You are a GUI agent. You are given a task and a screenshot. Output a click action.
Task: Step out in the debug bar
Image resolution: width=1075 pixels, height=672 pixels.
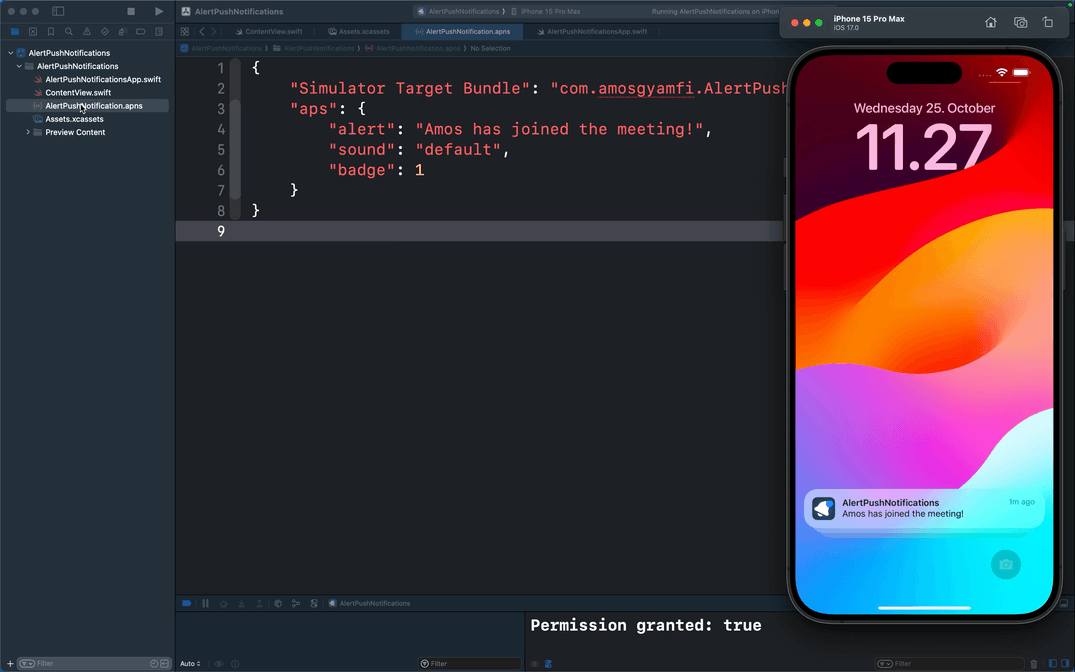pos(259,603)
